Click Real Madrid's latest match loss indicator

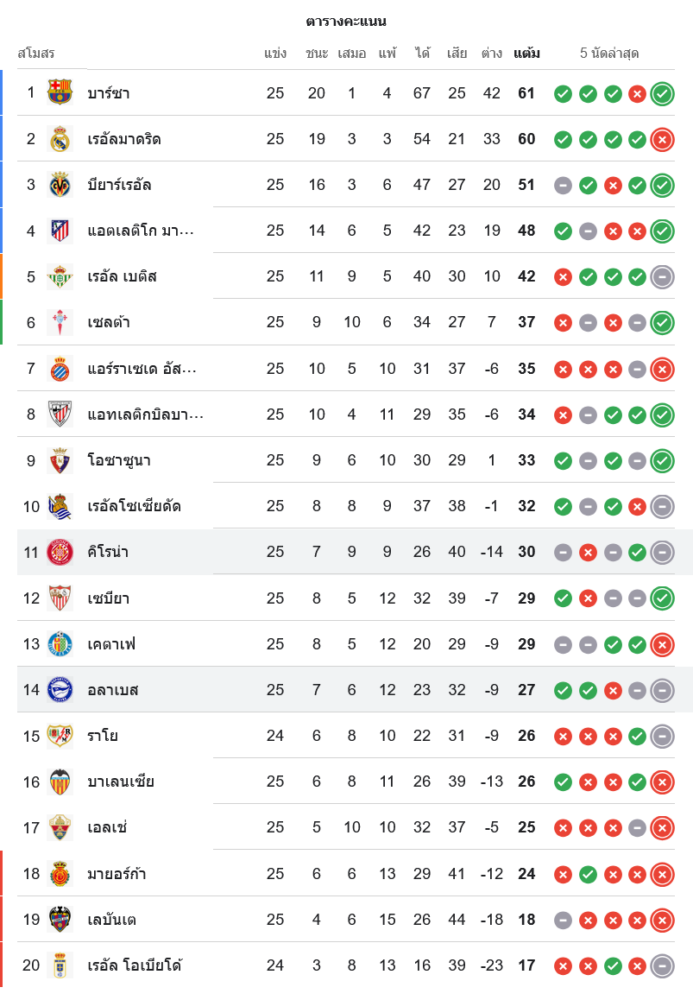pos(661,140)
